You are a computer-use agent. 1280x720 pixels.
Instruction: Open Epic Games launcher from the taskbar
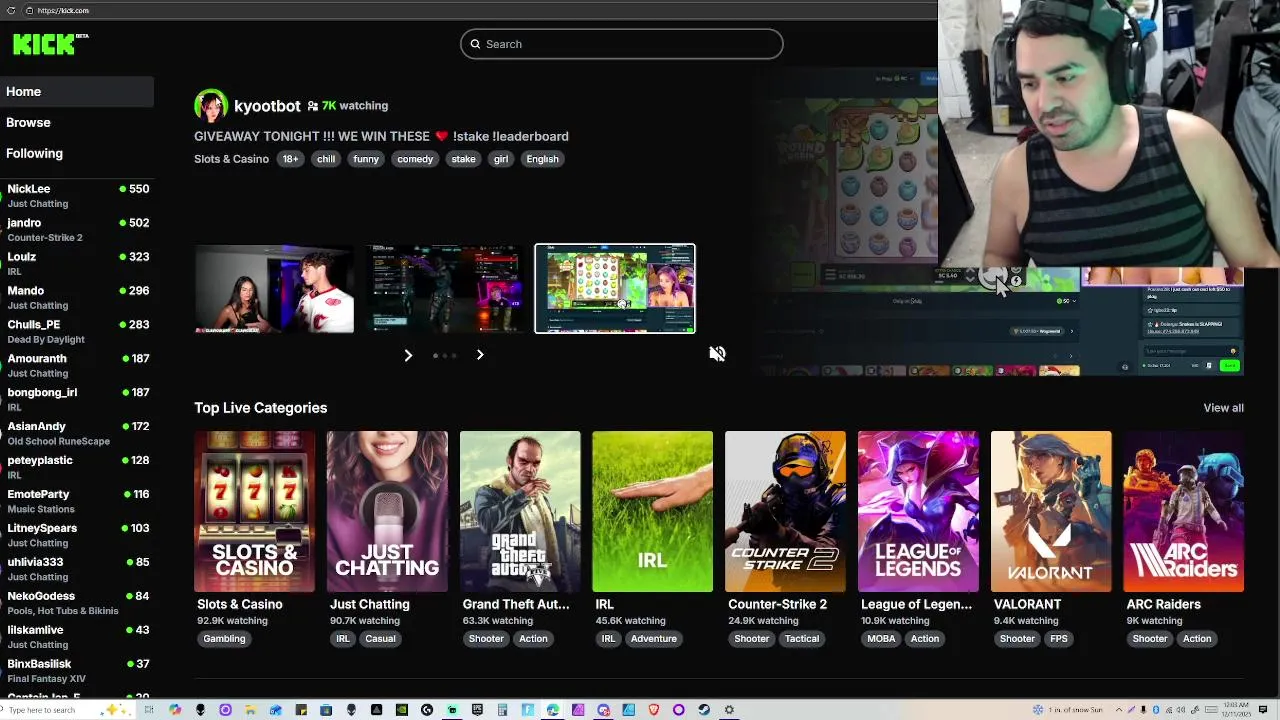(x=477, y=710)
